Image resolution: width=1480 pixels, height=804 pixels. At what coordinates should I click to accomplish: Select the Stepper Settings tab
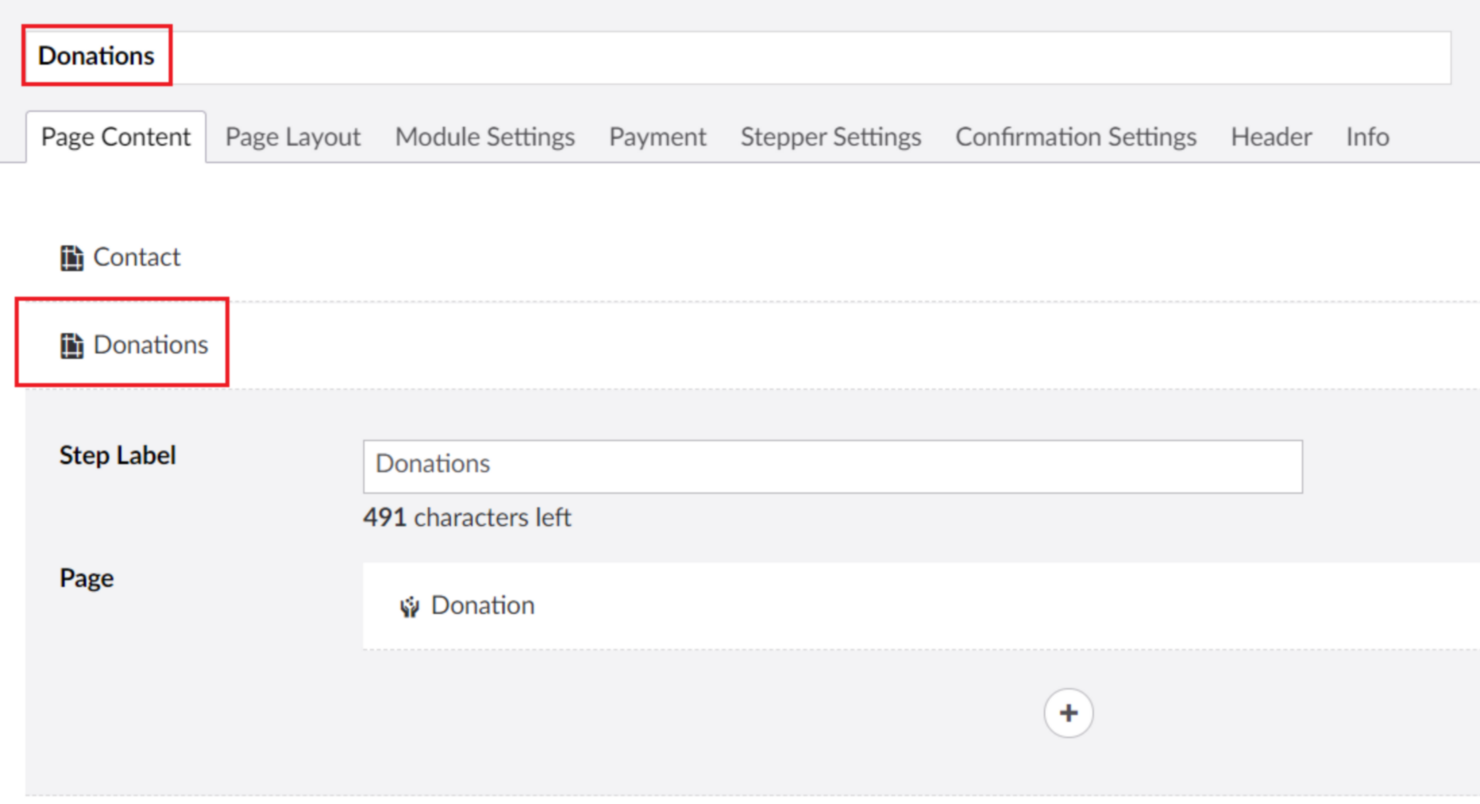pyautogui.click(x=831, y=137)
